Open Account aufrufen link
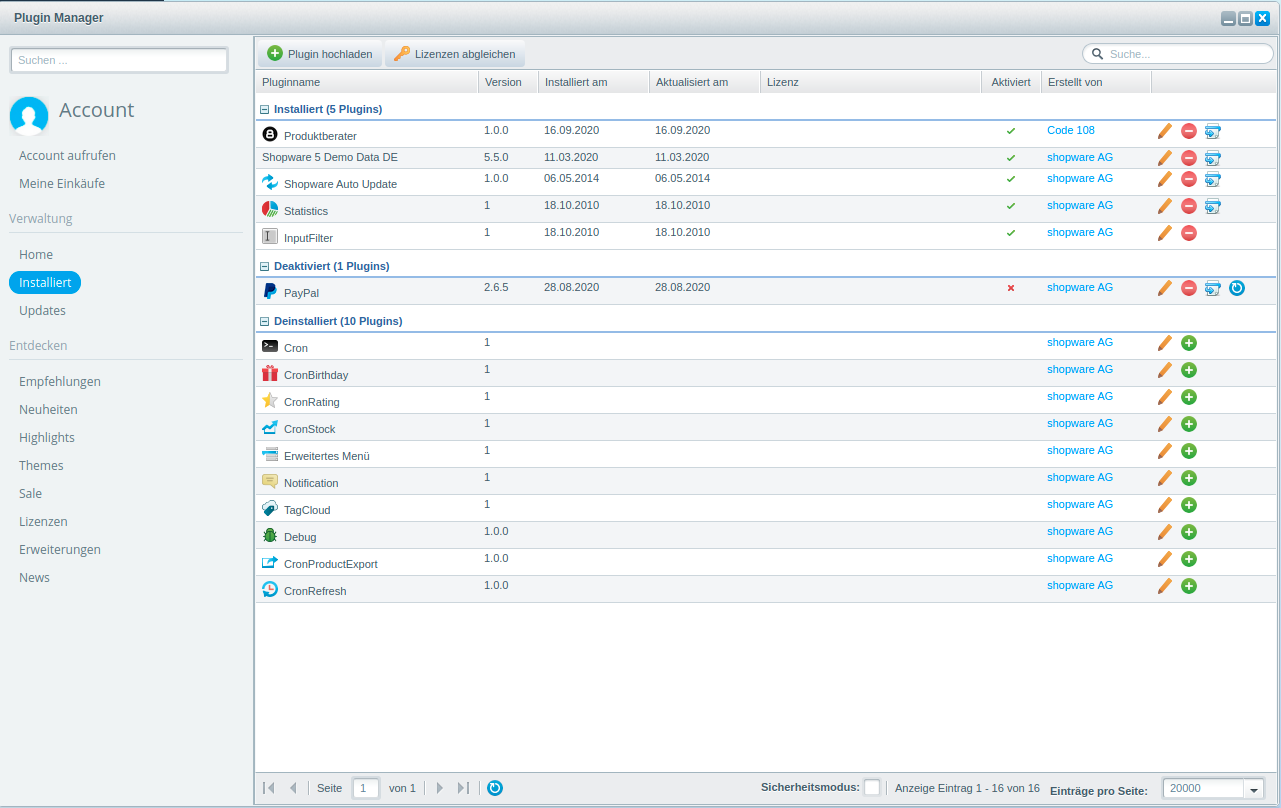 [67, 156]
